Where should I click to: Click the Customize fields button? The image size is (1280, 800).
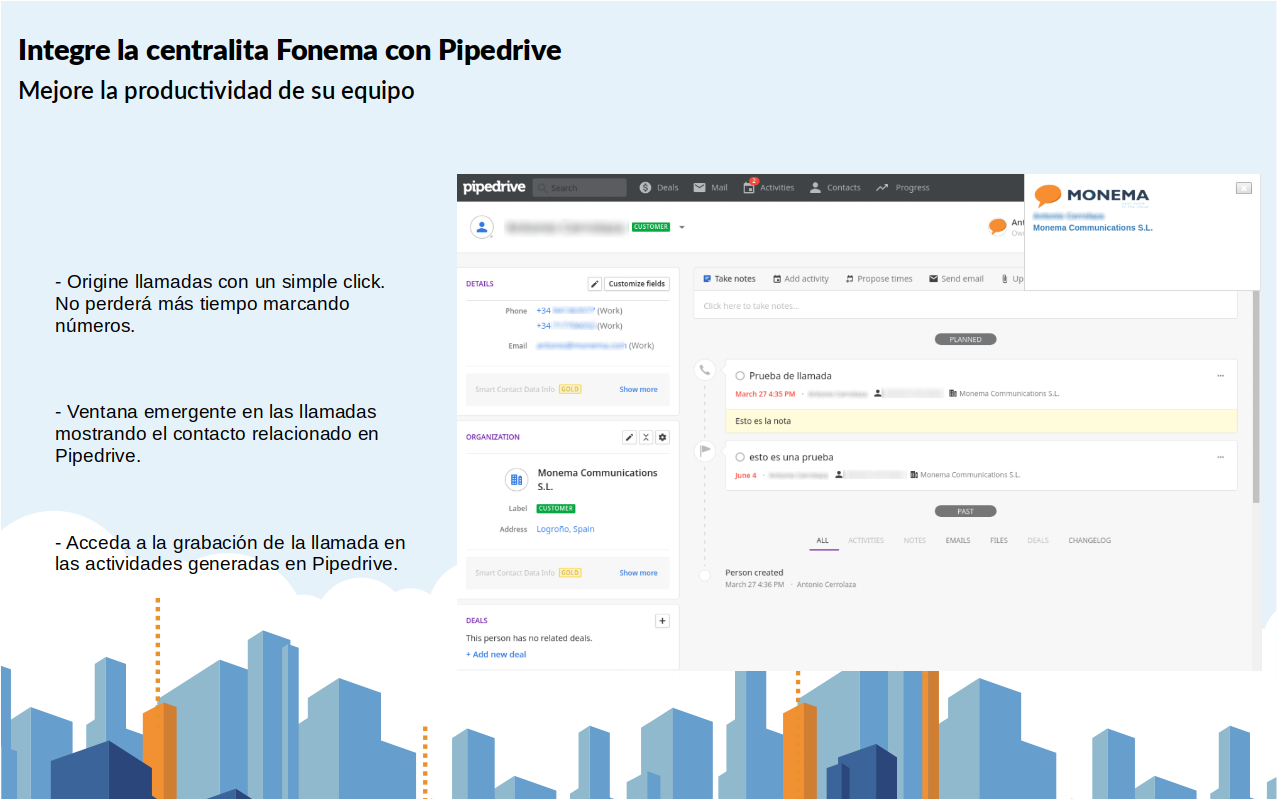pyautogui.click(x=636, y=284)
